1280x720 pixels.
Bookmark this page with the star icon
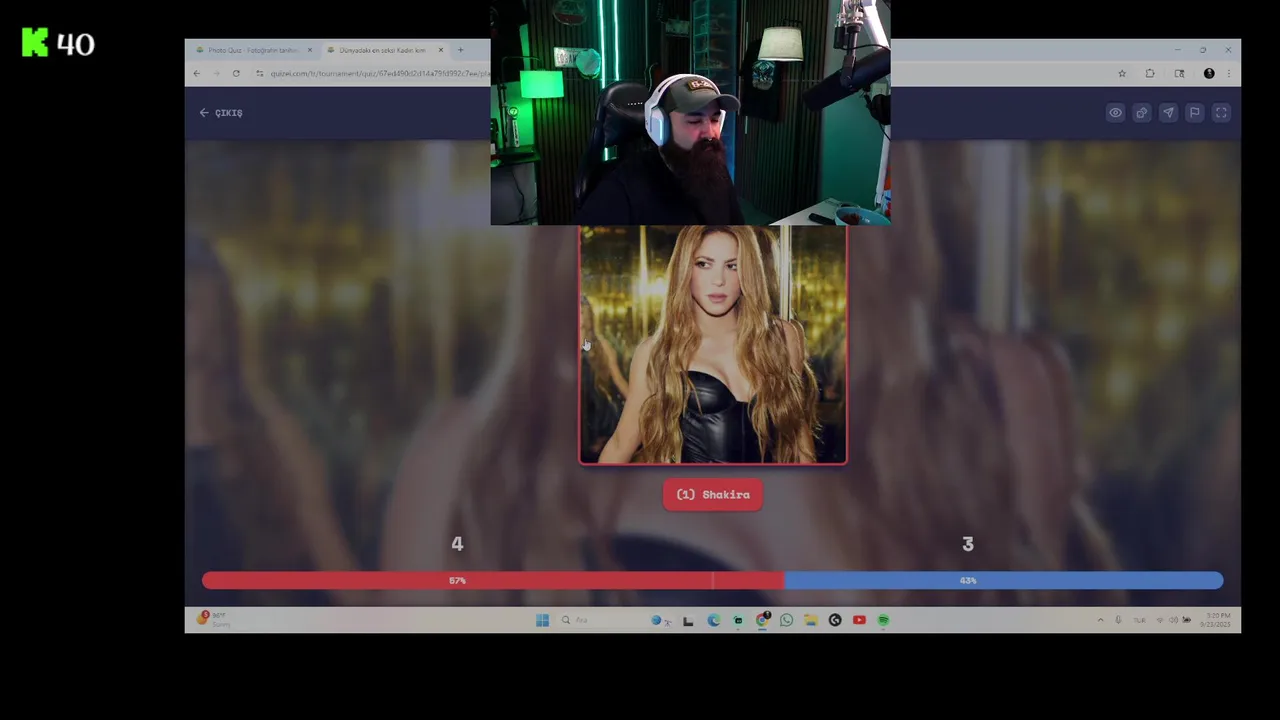click(x=1122, y=73)
